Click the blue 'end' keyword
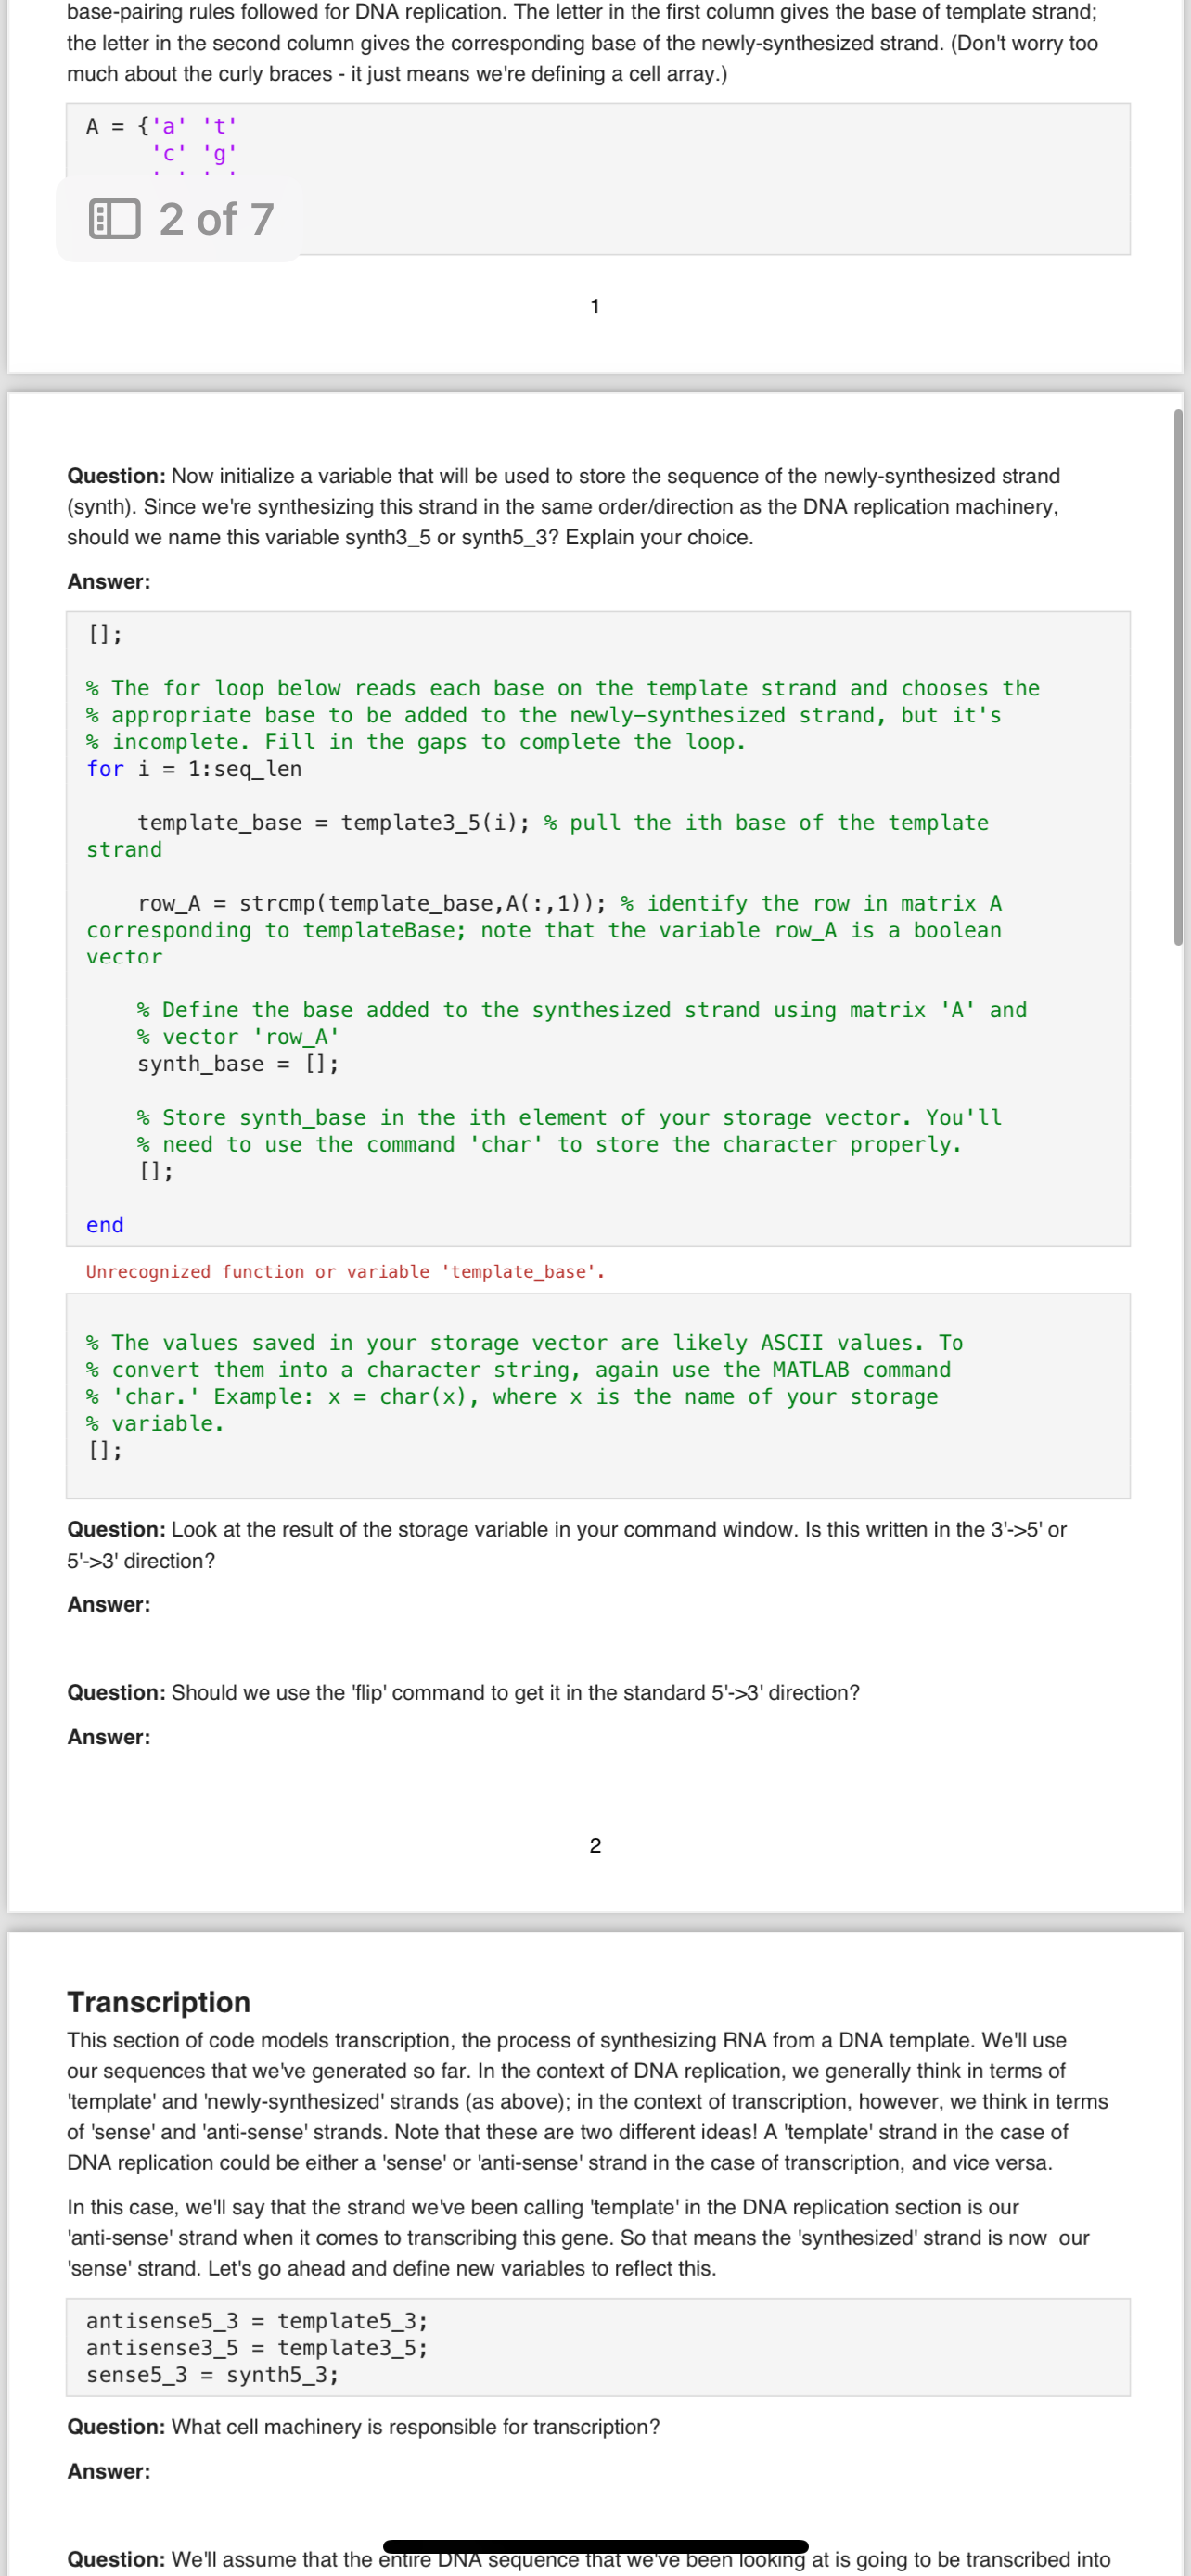This screenshot has width=1191, height=2576. pos(105,1225)
